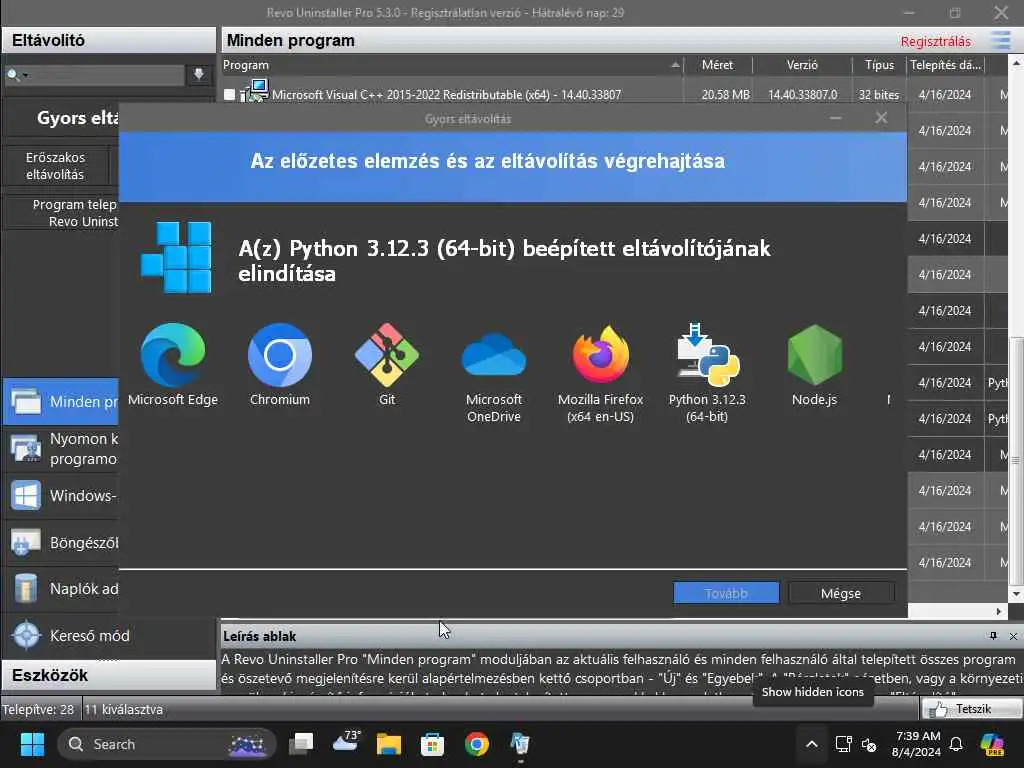This screenshot has height=768, width=1024.
Task: Sort by Típus column header
Action: [x=879, y=65]
